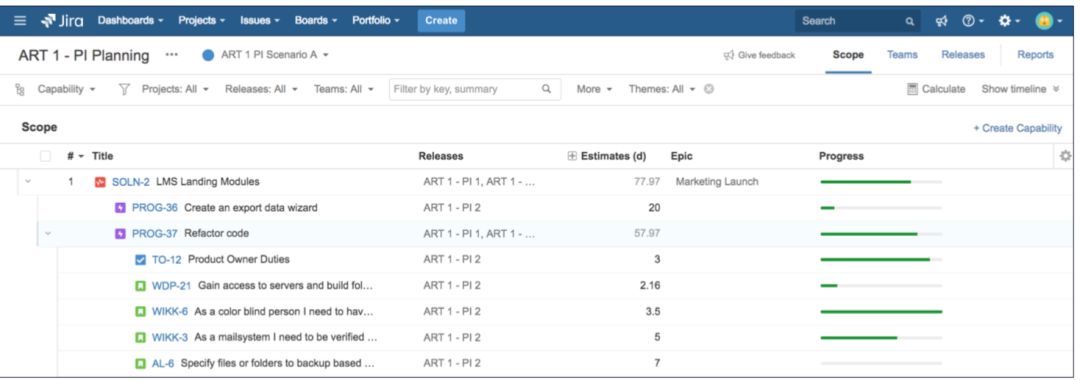The height and width of the screenshot is (381, 1080).
Task: Click the WIKK-6 full progress bar
Action: (881, 311)
